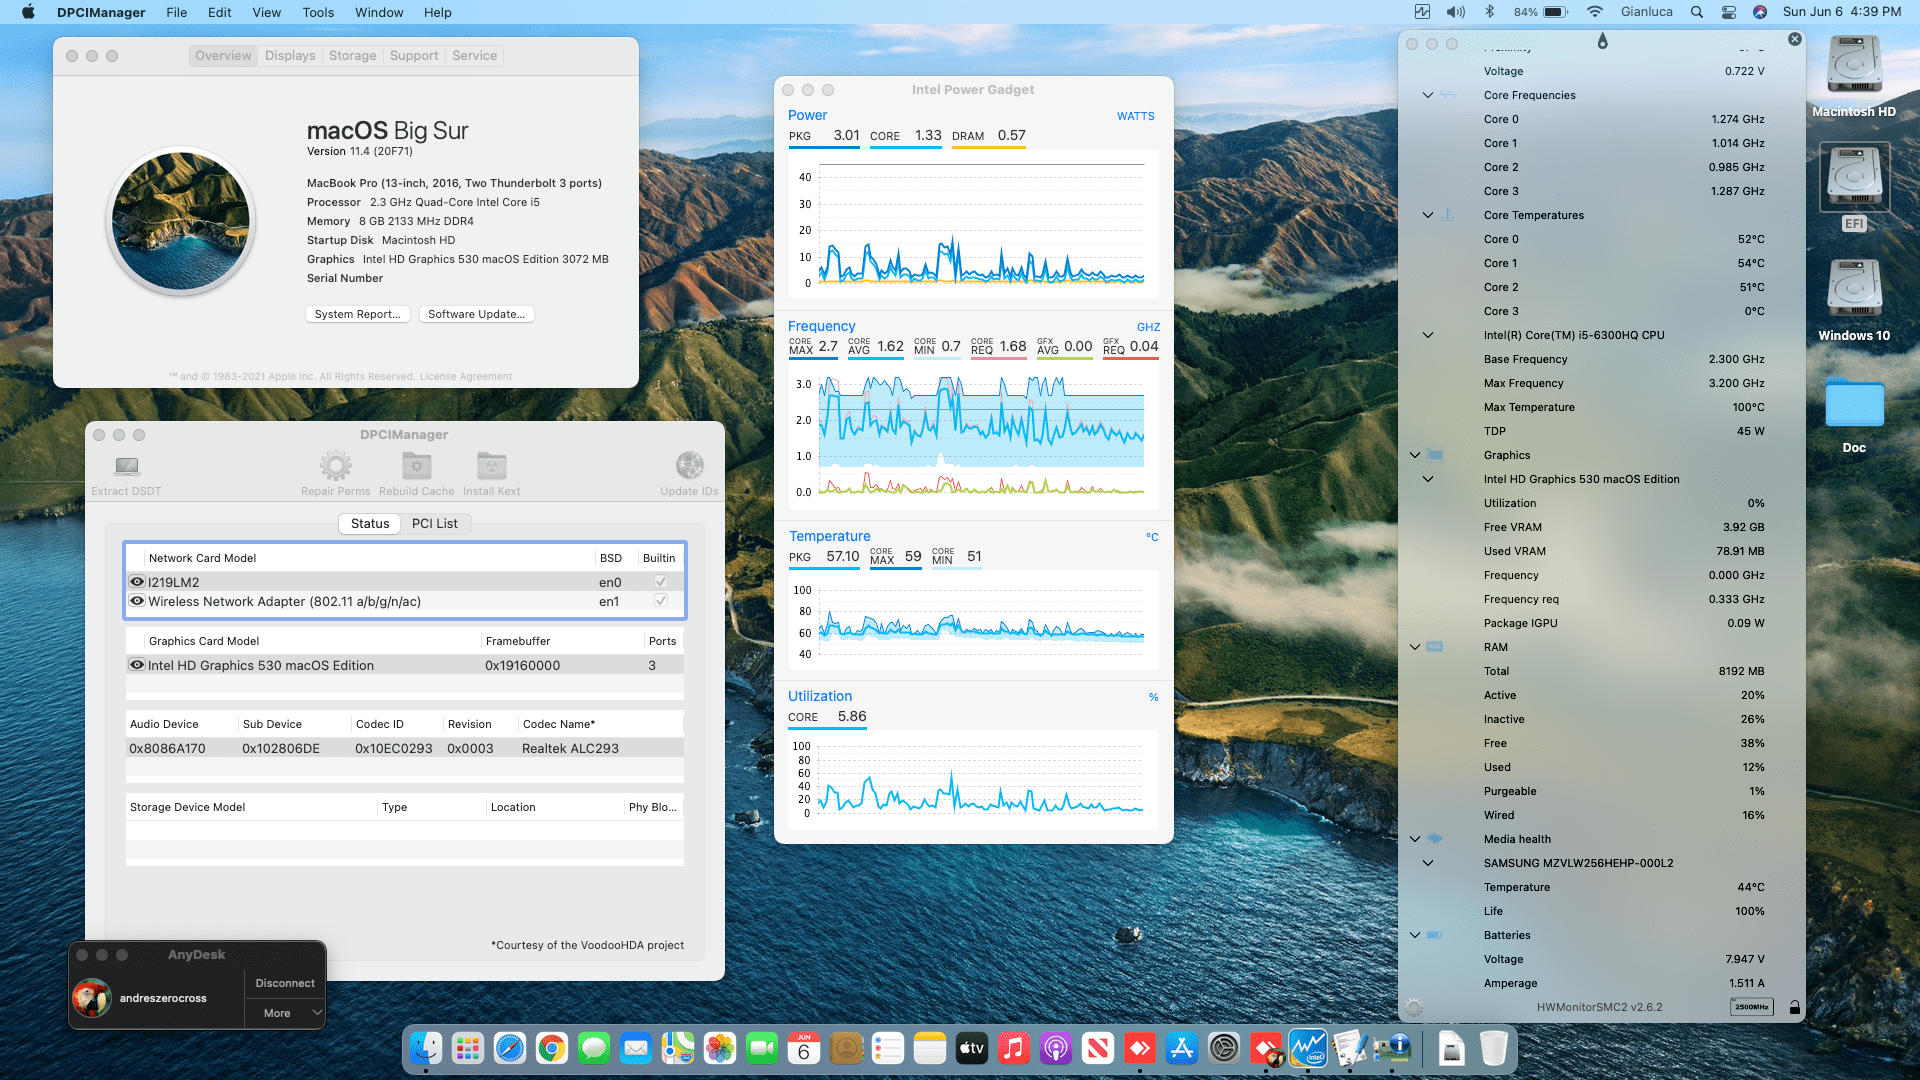Toggle eye icon for Intel HD Graphics 530
1920x1080 pixels.
137,665
